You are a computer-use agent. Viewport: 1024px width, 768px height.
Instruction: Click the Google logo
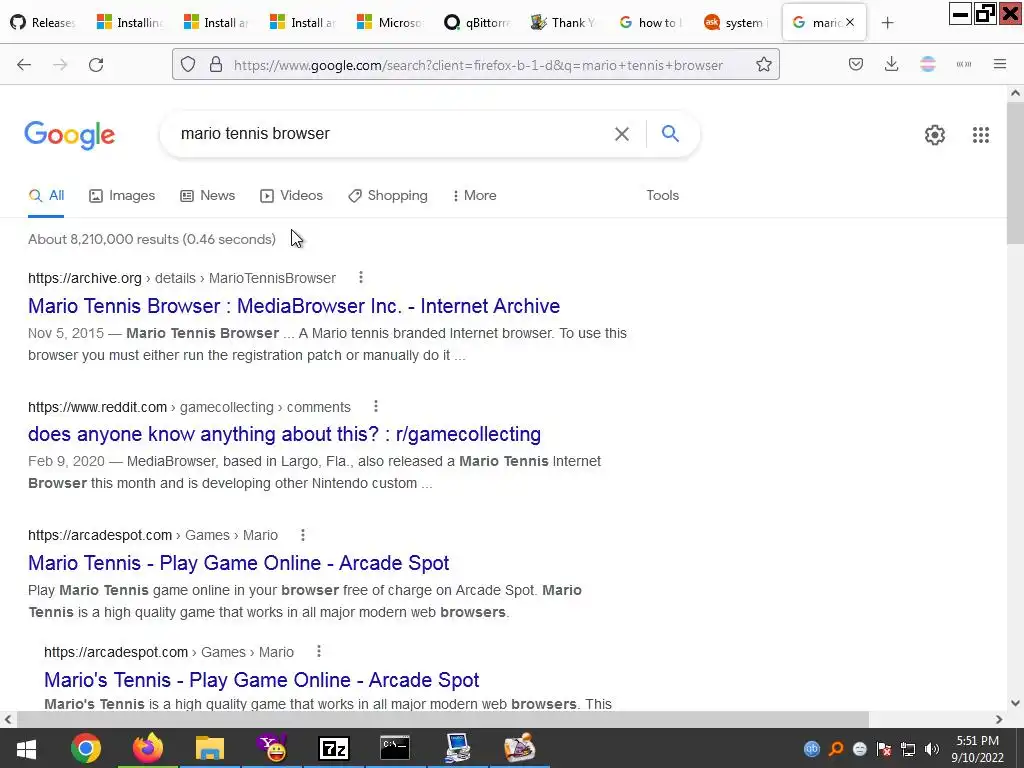pyautogui.click(x=69, y=135)
